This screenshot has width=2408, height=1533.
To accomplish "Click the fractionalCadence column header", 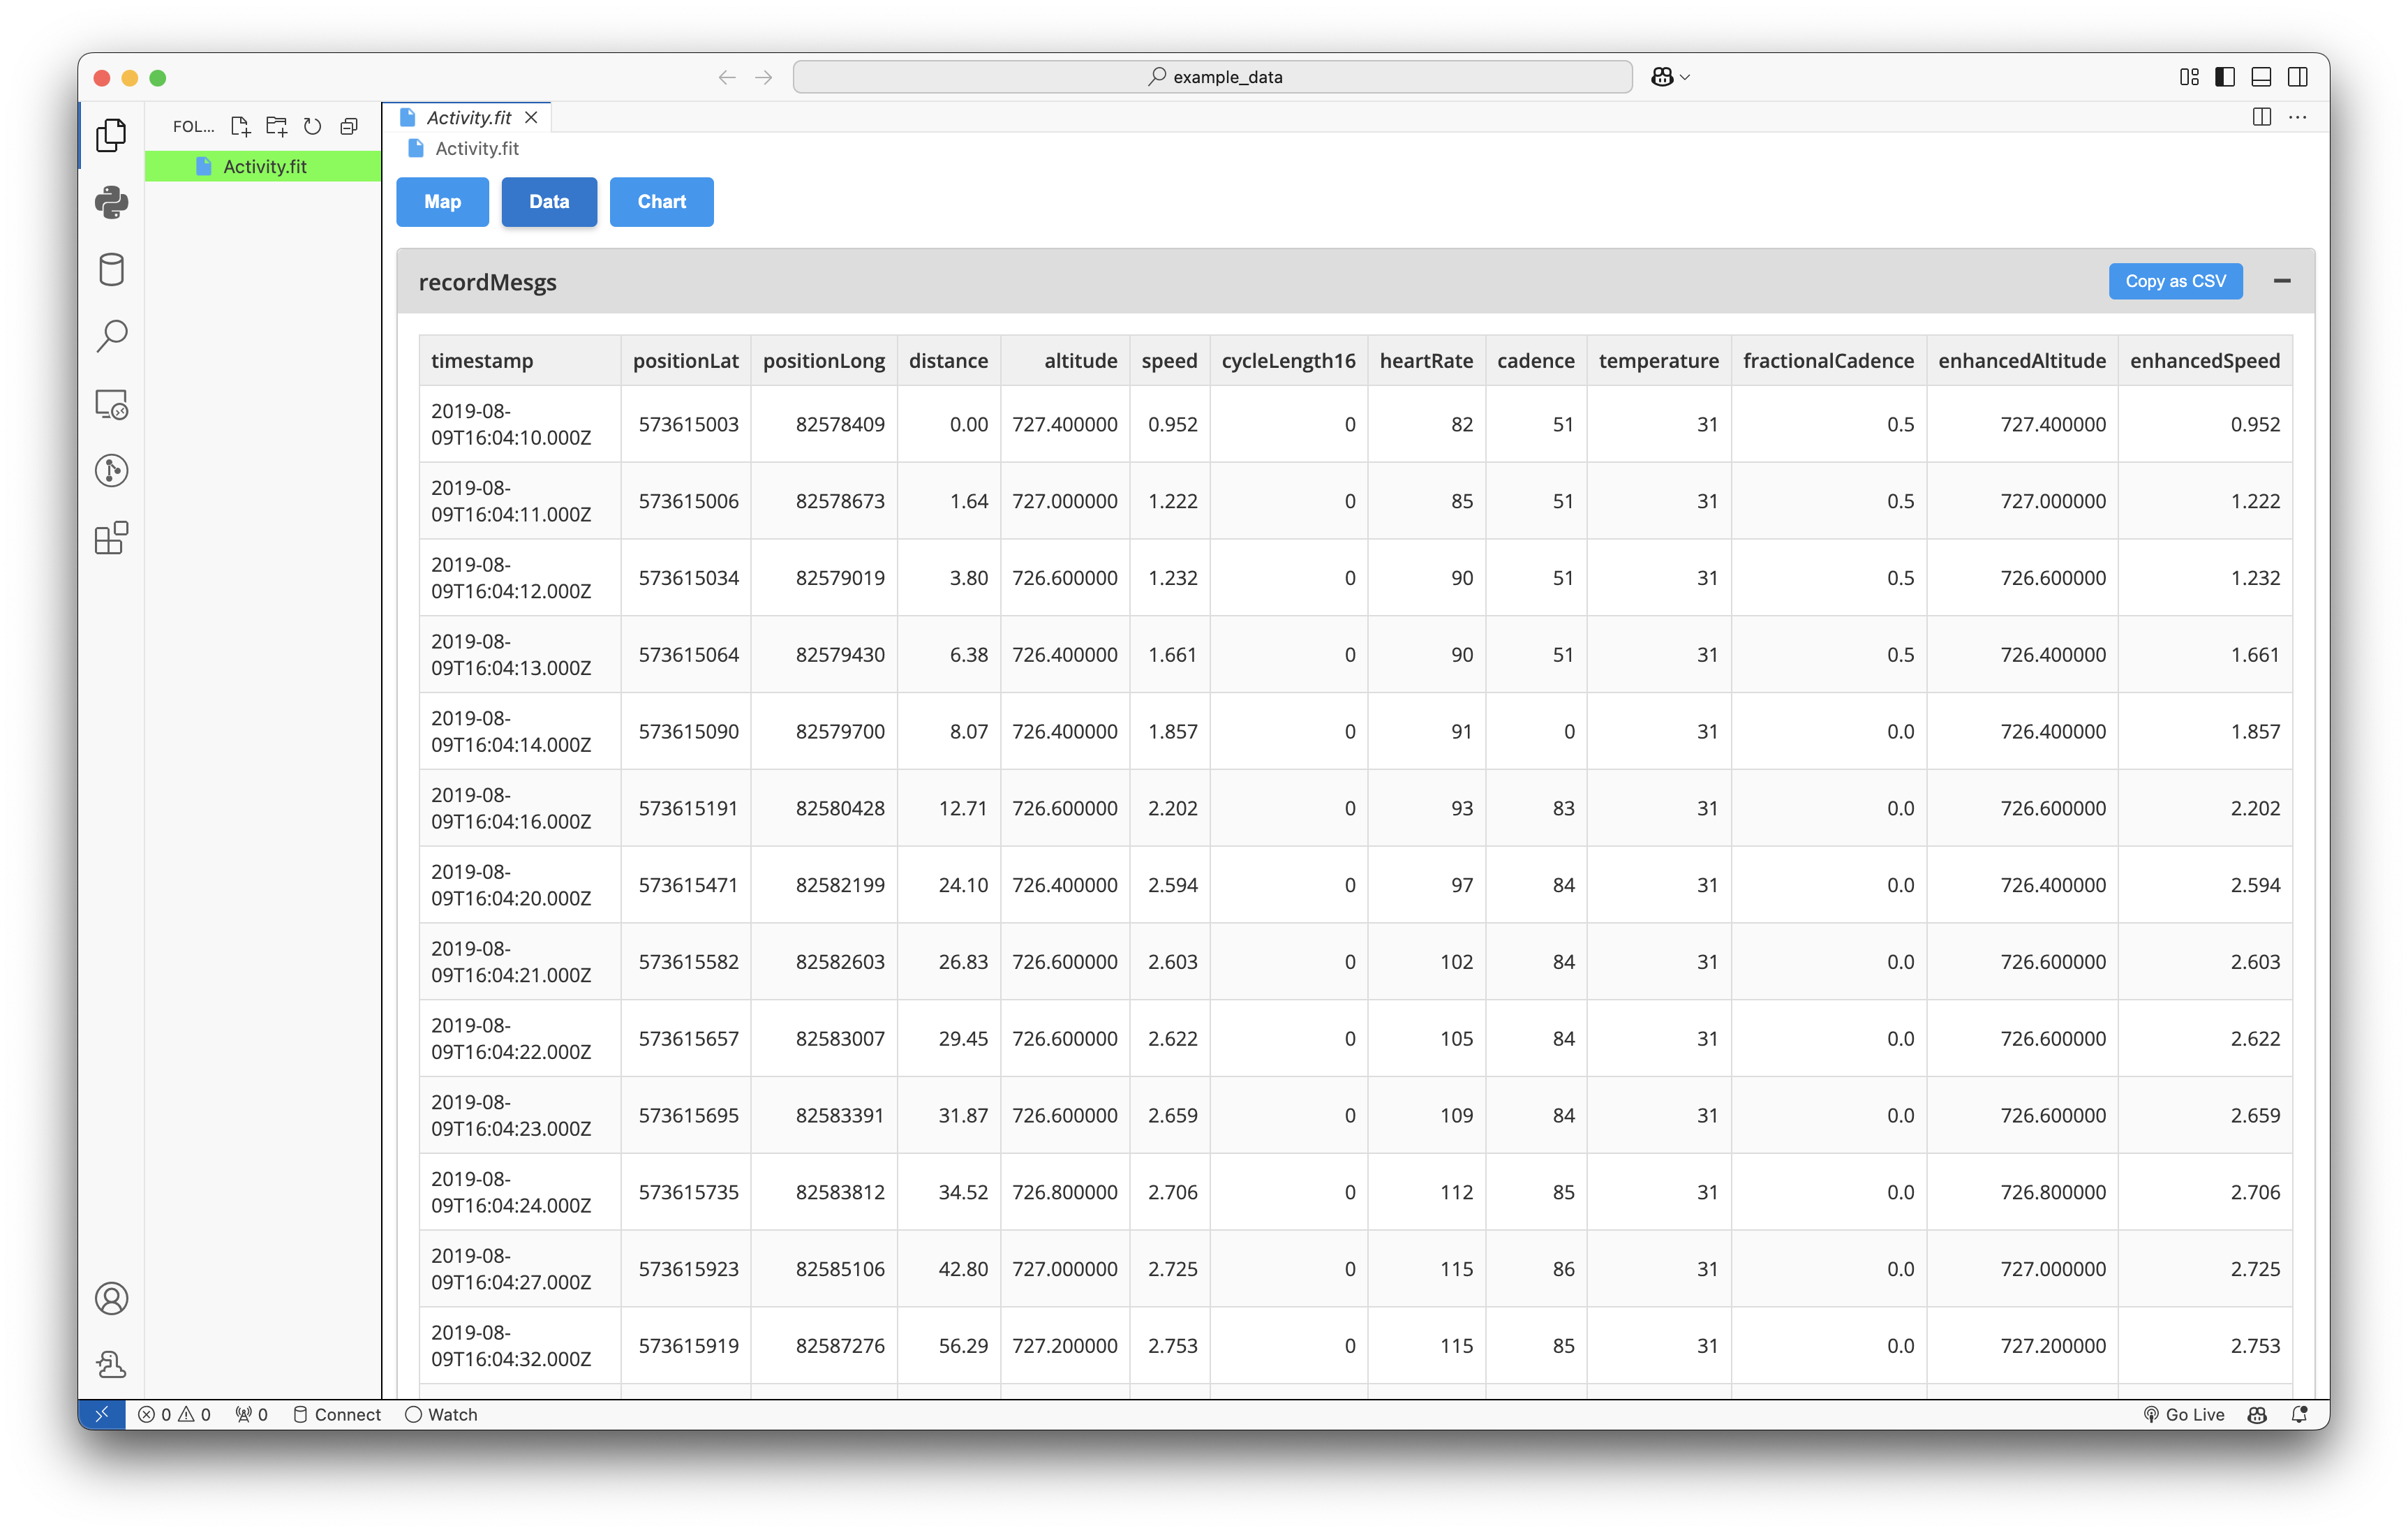I will tap(1829, 360).
